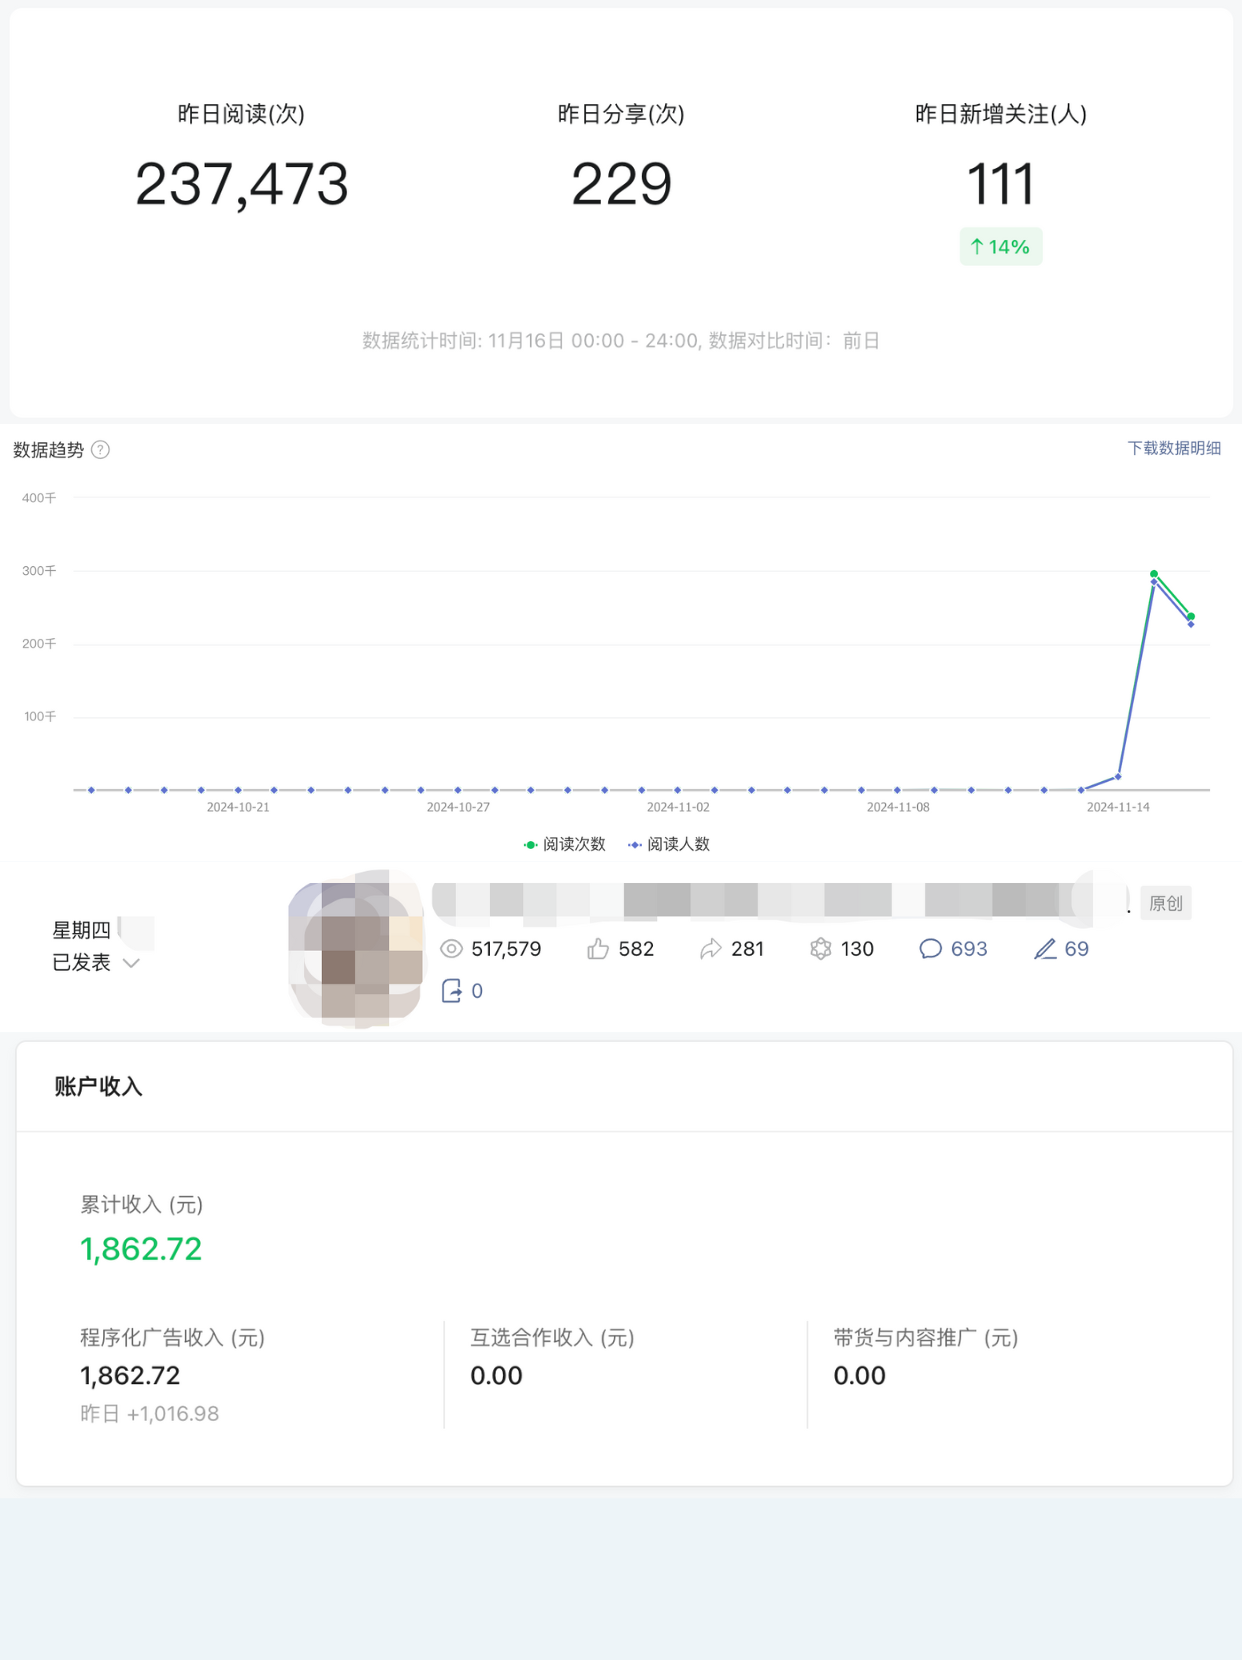Click the eye views icon showing 517,579
Screen dimensions: 1242x1660
point(452,949)
